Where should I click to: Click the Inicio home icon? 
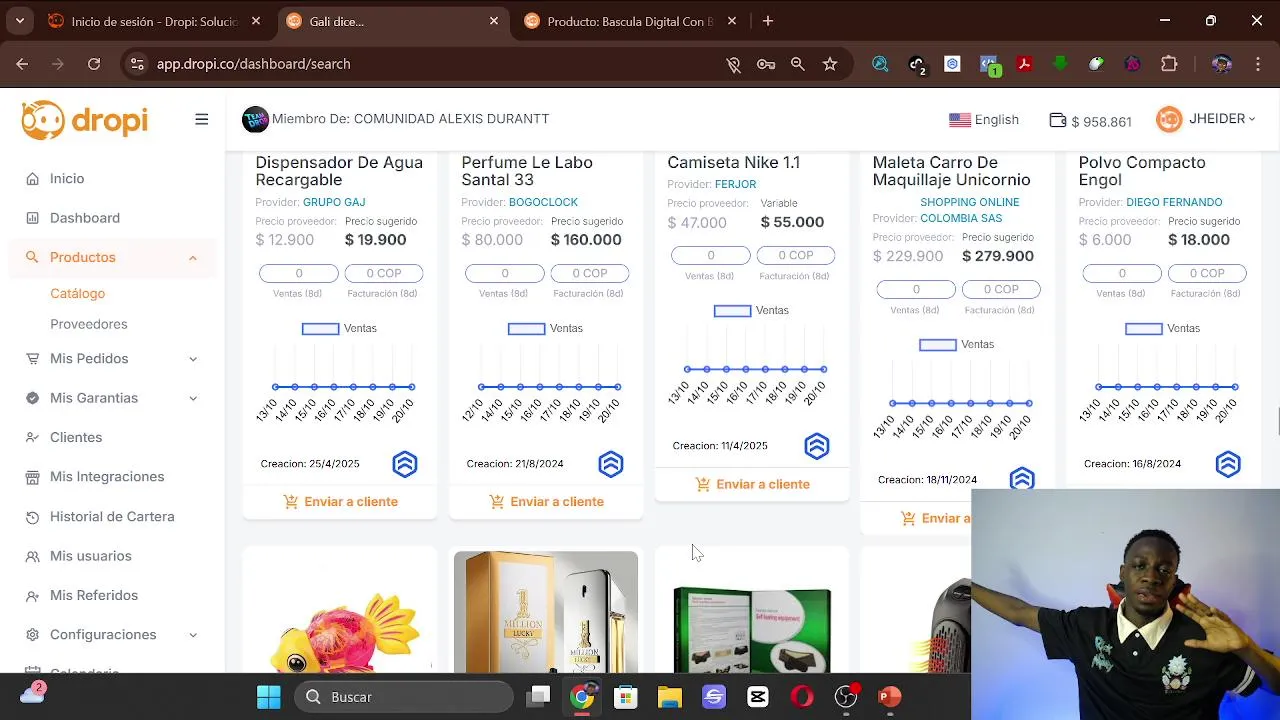point(33,178)
